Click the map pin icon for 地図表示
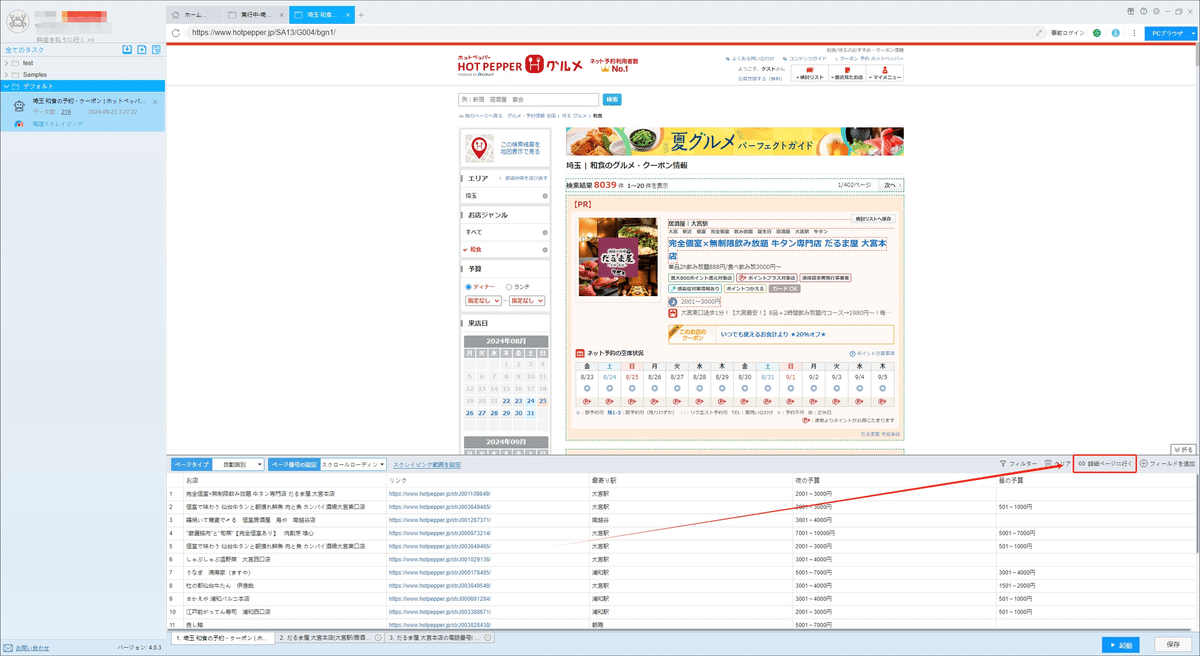 (479, 148)
